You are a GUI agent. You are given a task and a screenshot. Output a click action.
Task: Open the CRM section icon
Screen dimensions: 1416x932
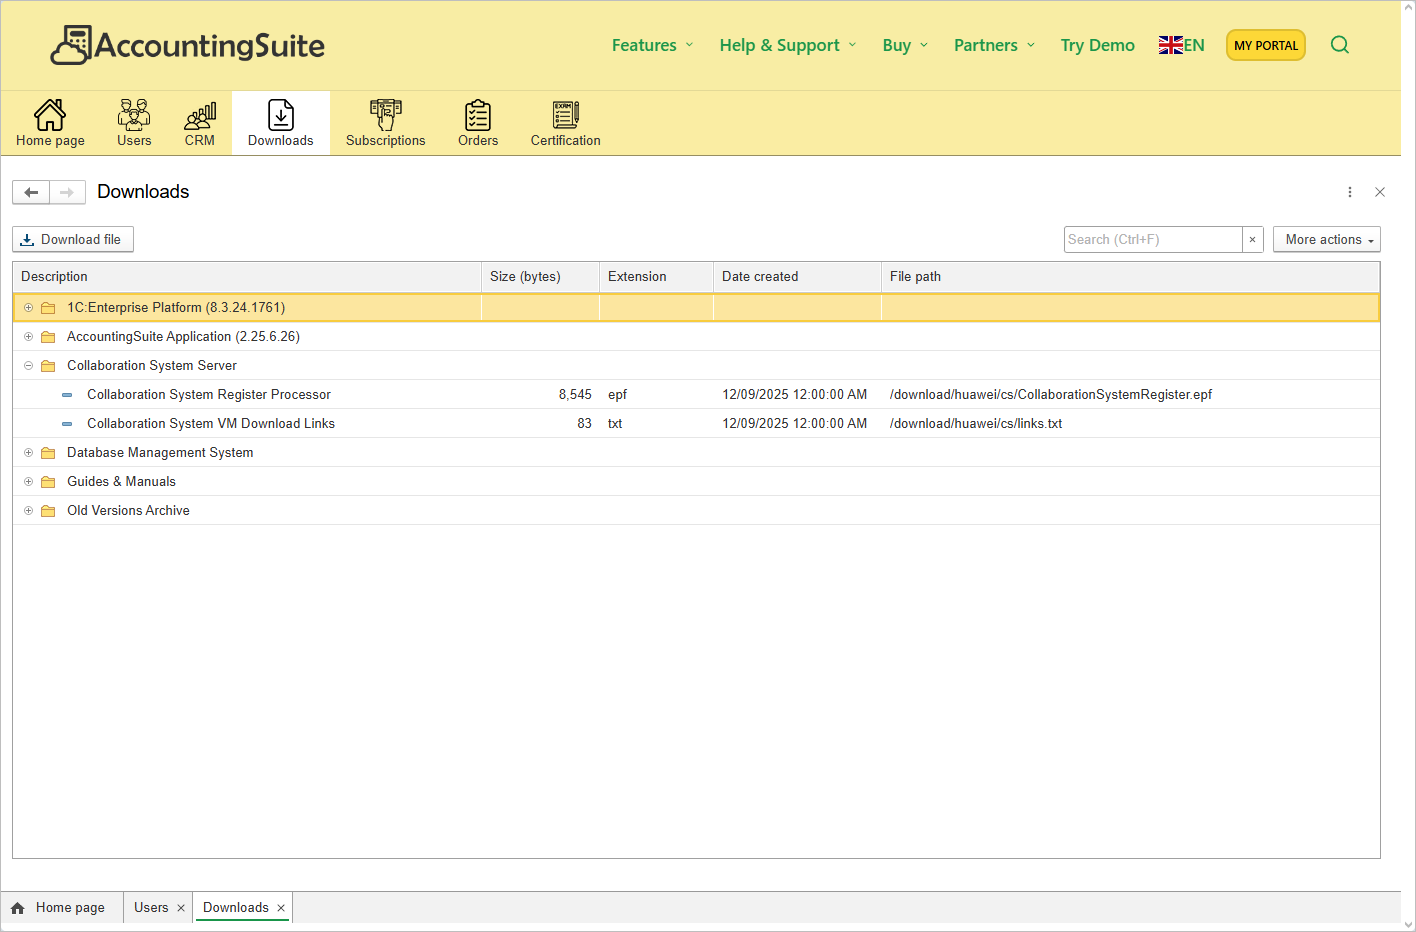(x=200, y=115)
